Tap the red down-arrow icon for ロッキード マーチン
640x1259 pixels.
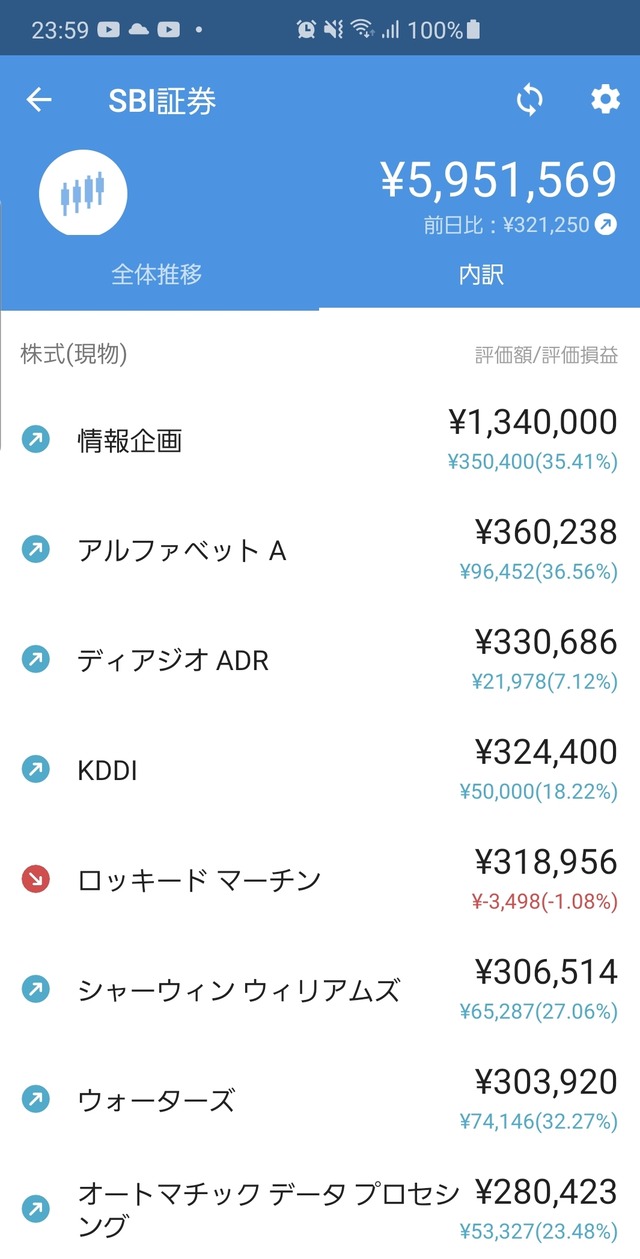coord(36,879)
